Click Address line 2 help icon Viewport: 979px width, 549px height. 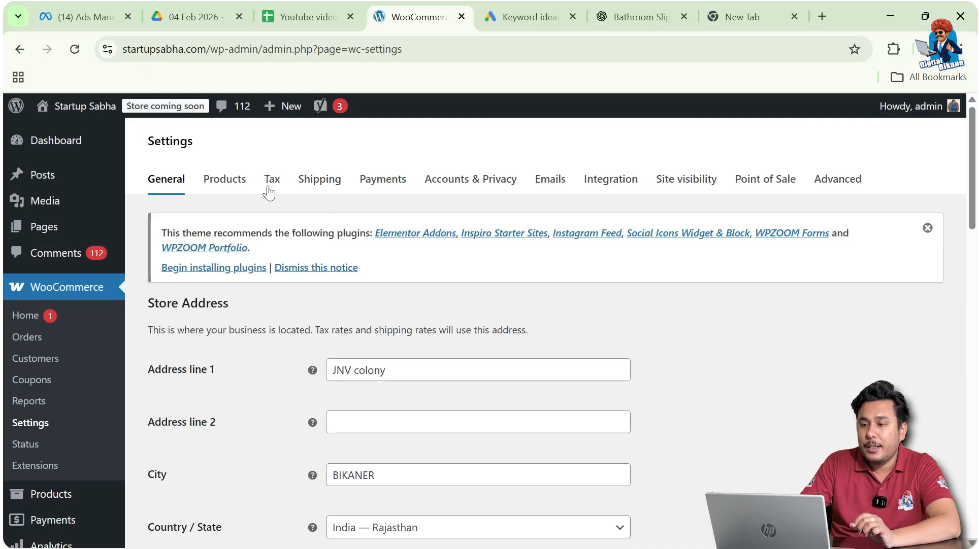point(312,423)
